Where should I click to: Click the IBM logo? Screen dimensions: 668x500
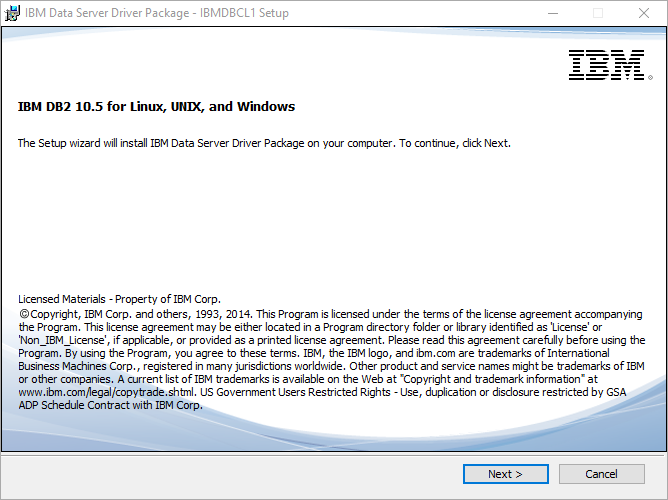pos(606,65)
